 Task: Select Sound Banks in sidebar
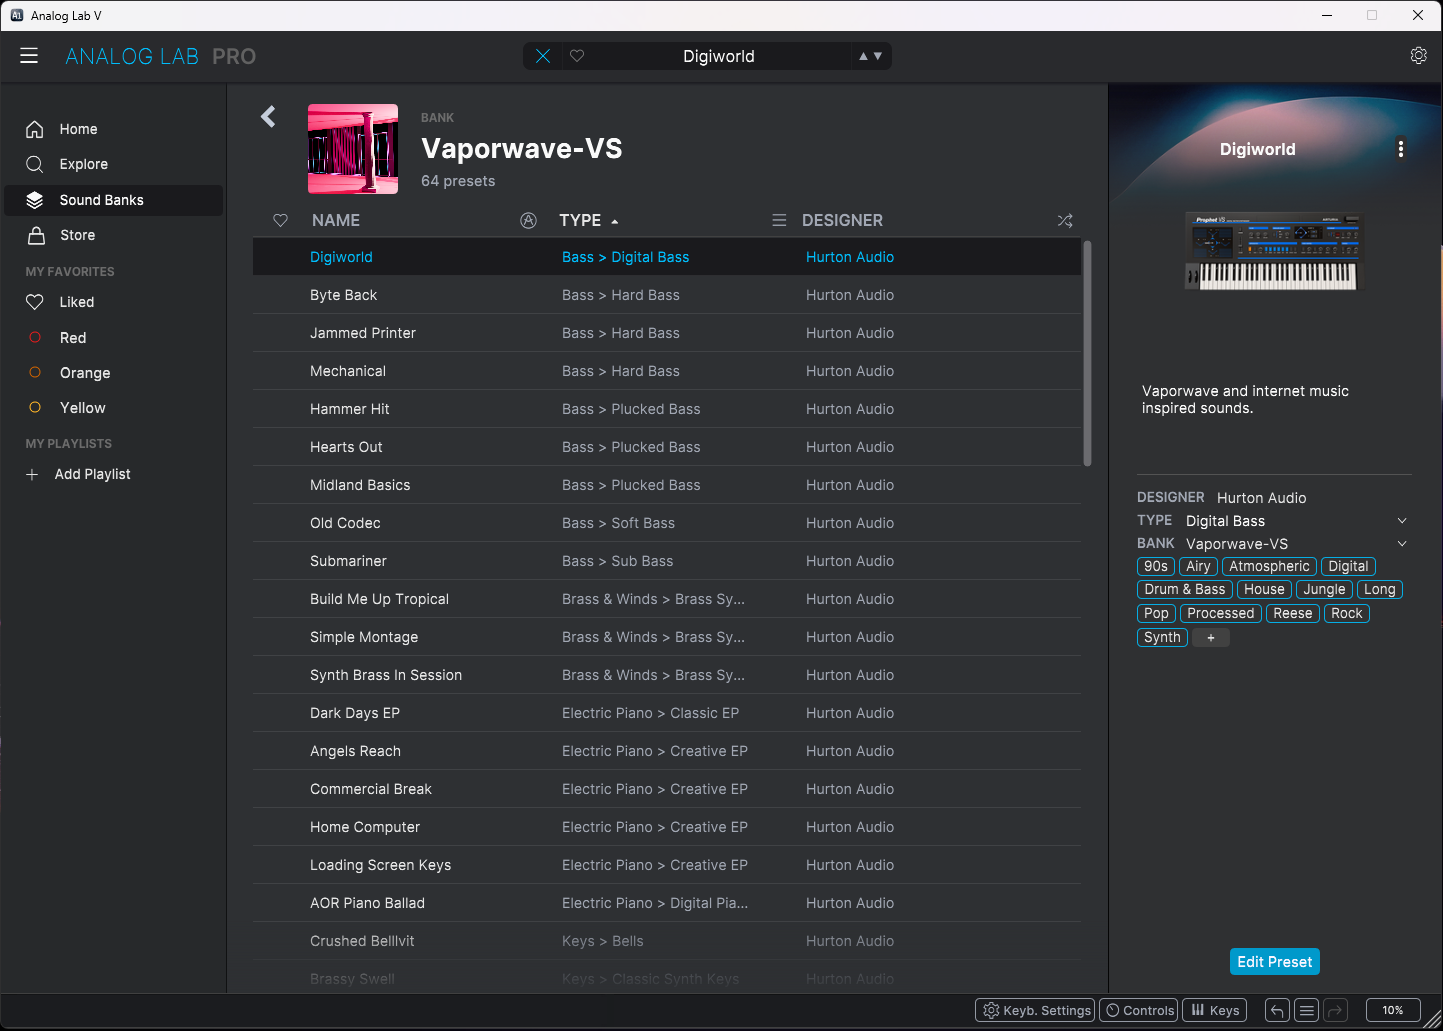click(113, 200)
